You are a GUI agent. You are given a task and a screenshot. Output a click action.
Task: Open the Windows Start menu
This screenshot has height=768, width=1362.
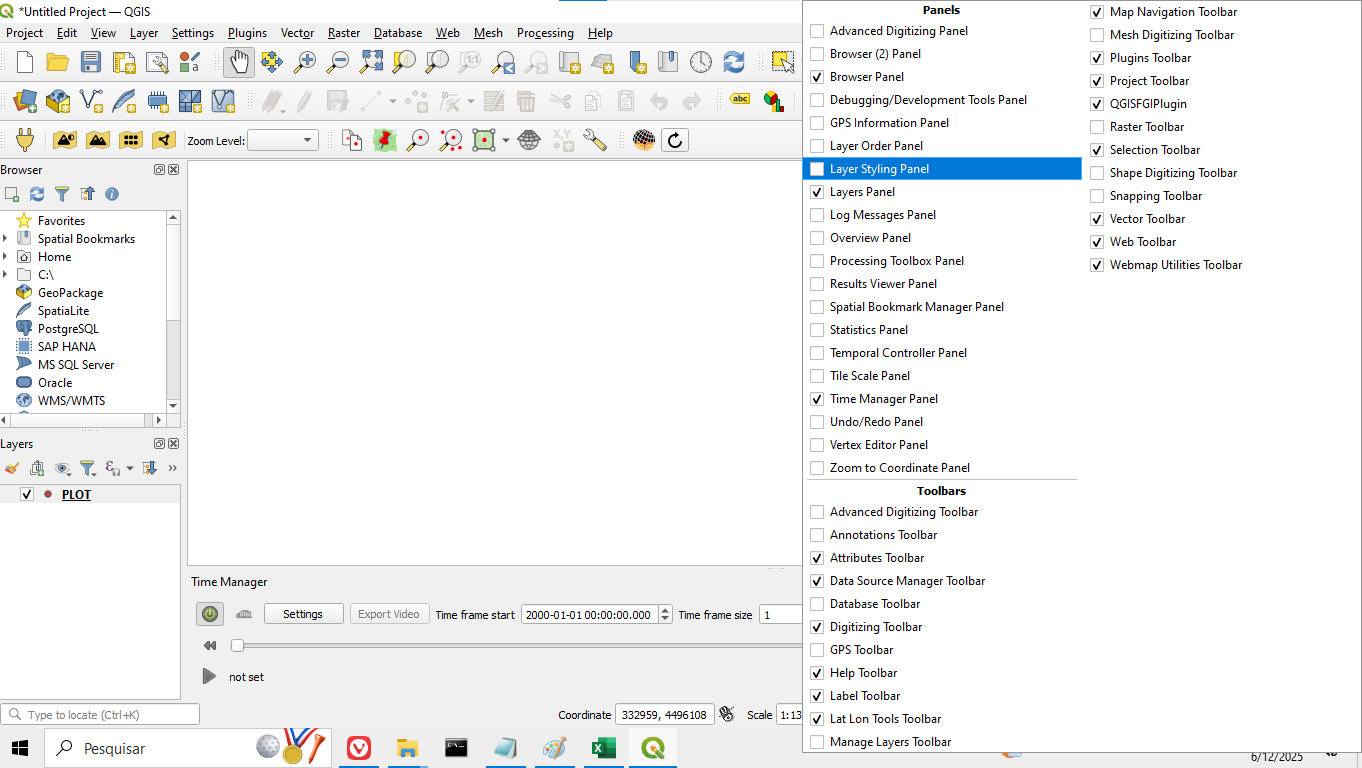coord(20,748)
